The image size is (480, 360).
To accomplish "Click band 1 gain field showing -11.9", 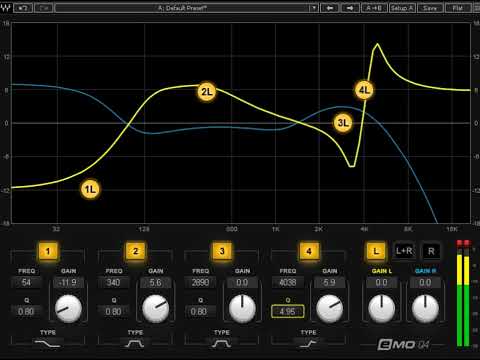I will [x=68, y=283].
